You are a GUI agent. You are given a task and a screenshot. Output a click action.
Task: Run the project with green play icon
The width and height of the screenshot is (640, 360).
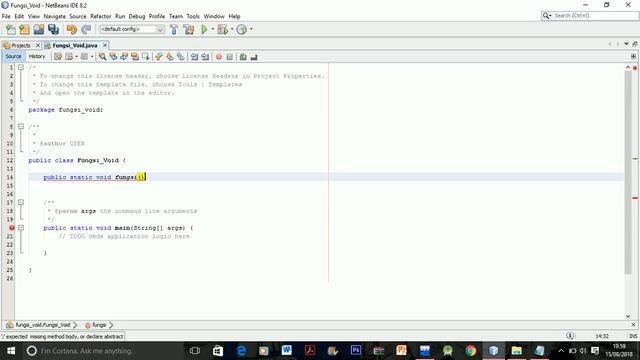click(x=204, y=29)
